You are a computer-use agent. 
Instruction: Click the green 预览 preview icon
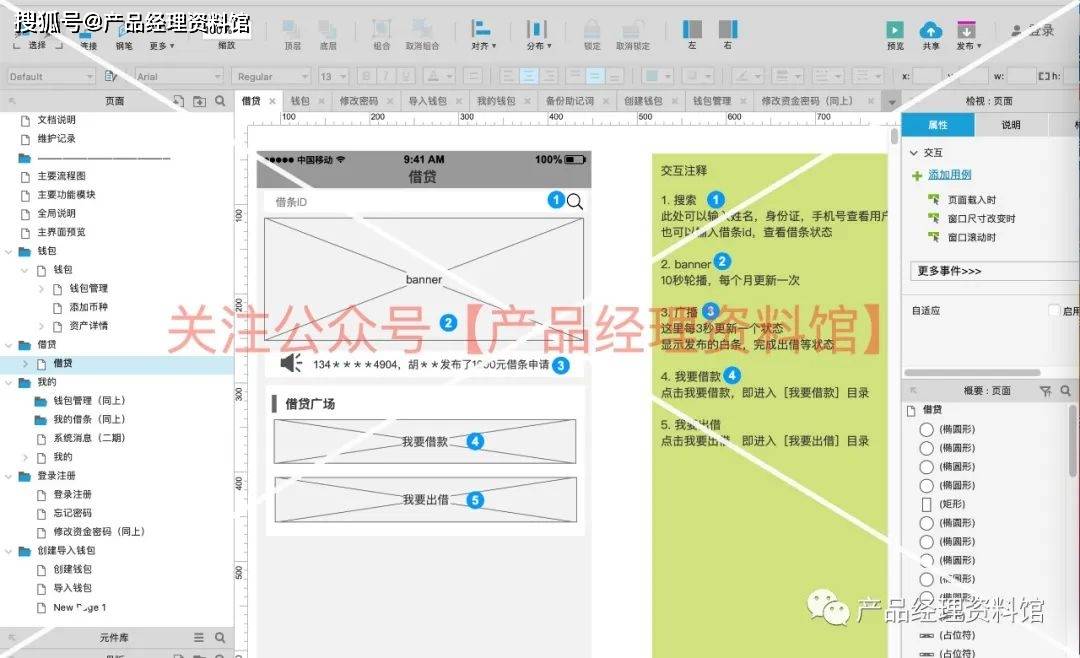(x=895, y=30)
